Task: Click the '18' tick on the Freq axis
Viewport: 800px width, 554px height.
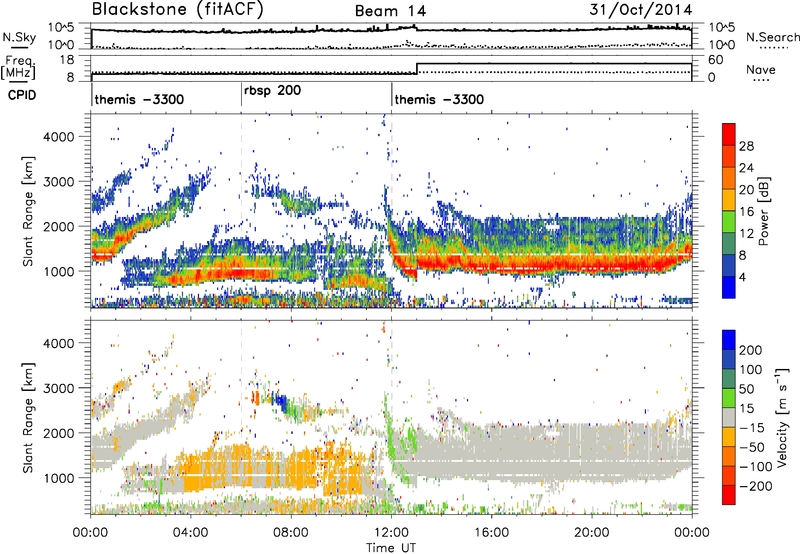Action: click(68, 60)
